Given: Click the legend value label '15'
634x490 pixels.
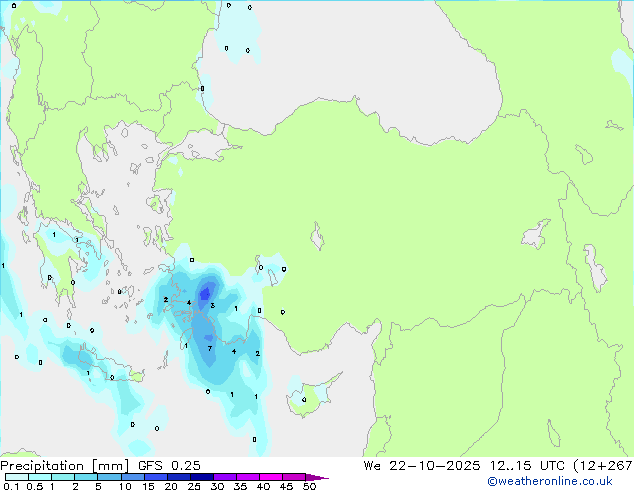Looking at the screenshot, I should coord(148,486).
